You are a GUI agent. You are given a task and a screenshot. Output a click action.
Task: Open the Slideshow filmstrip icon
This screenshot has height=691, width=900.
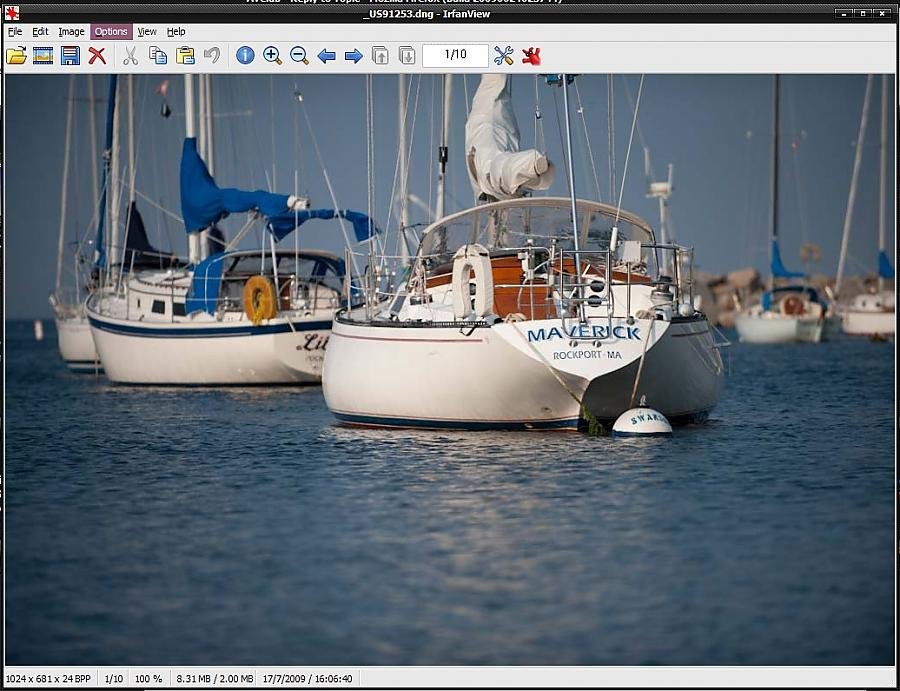pos(43,56)
